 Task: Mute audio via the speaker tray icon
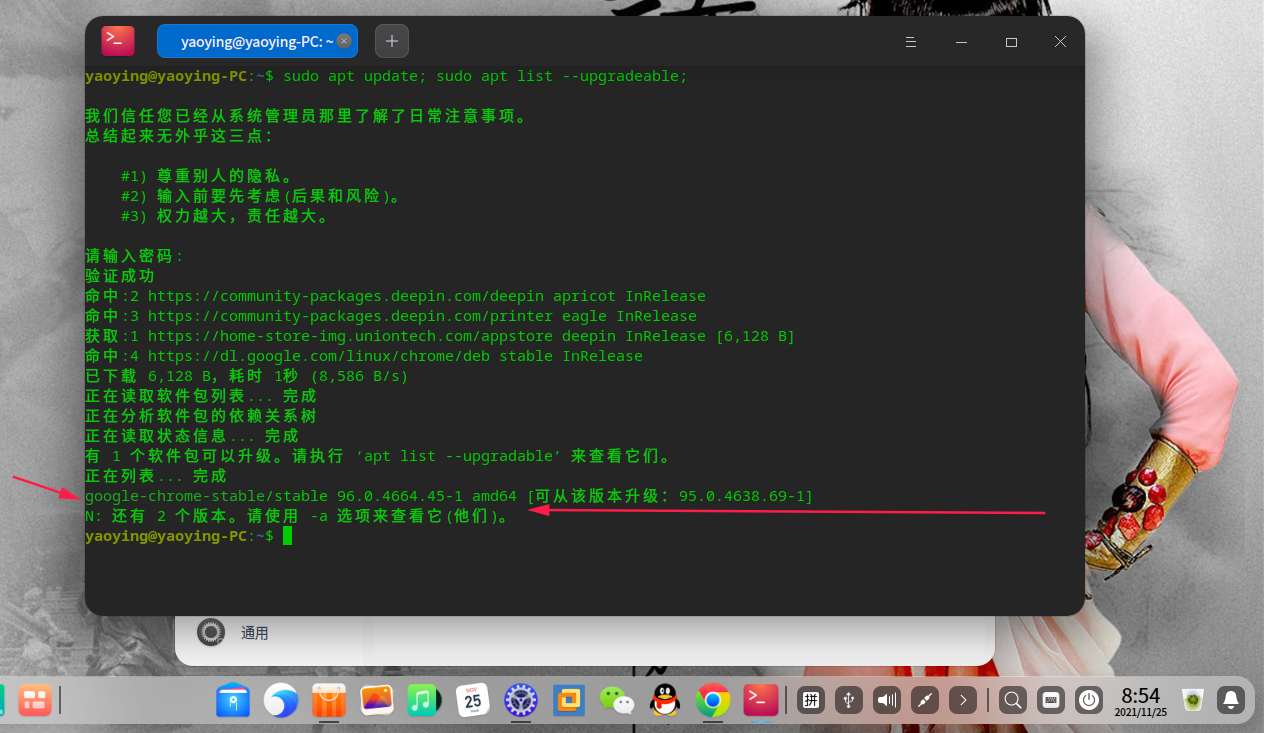point(886,700)
